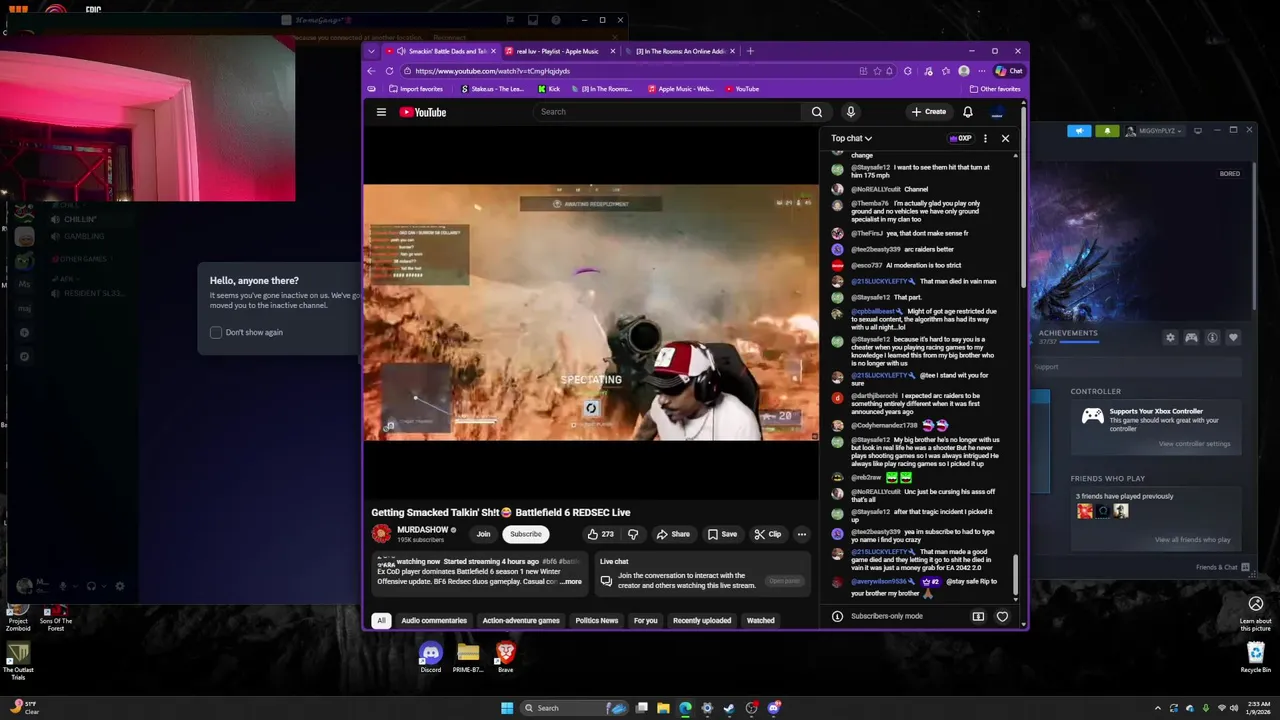This screenshot has width=1280, height=720.
Task: Click the Subscribe button
Action: [x=525, y=534]
